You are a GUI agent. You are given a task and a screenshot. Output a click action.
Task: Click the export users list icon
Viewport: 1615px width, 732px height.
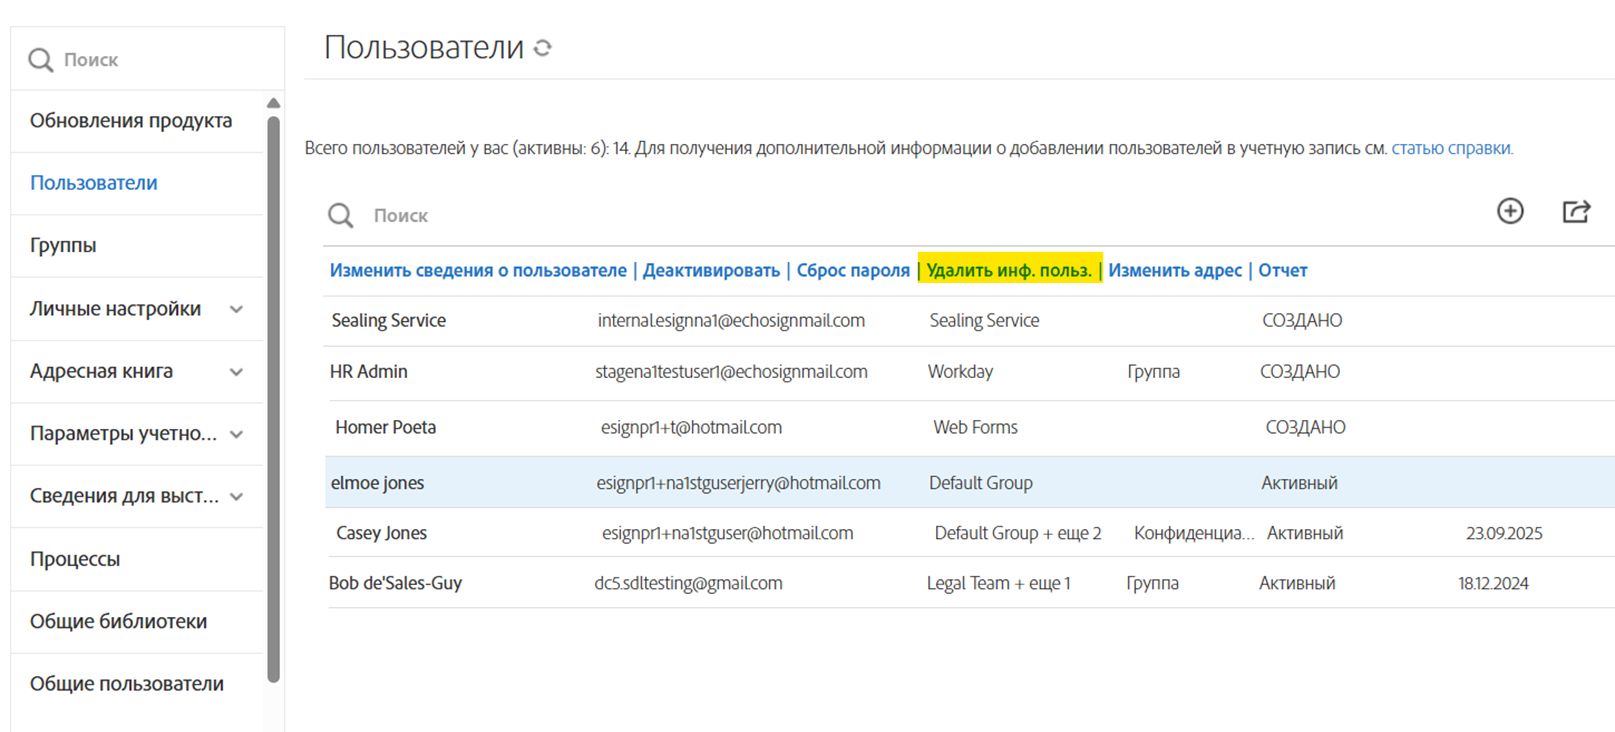1576,211
